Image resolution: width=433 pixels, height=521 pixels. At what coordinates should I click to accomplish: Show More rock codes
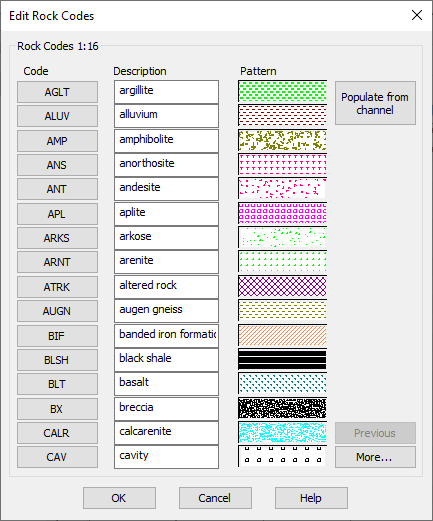[375, 457]
